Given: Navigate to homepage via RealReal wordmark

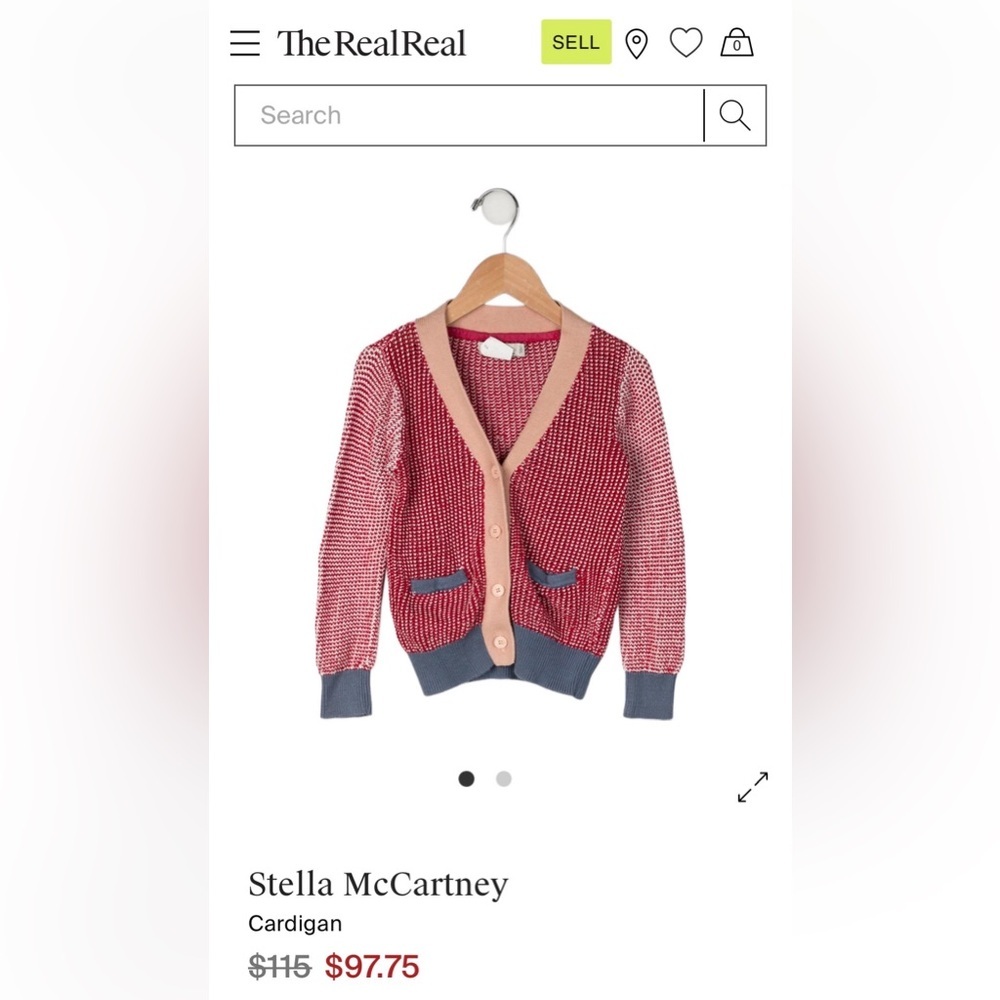Looking at the screenshot, I should click(370, 43).
